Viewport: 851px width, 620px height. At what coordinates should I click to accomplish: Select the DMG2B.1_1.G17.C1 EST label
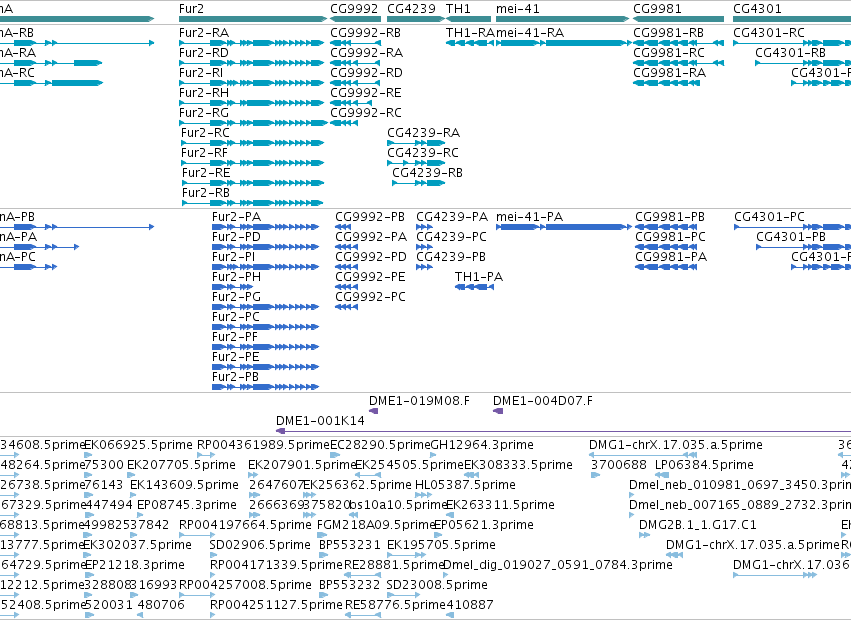698,525
